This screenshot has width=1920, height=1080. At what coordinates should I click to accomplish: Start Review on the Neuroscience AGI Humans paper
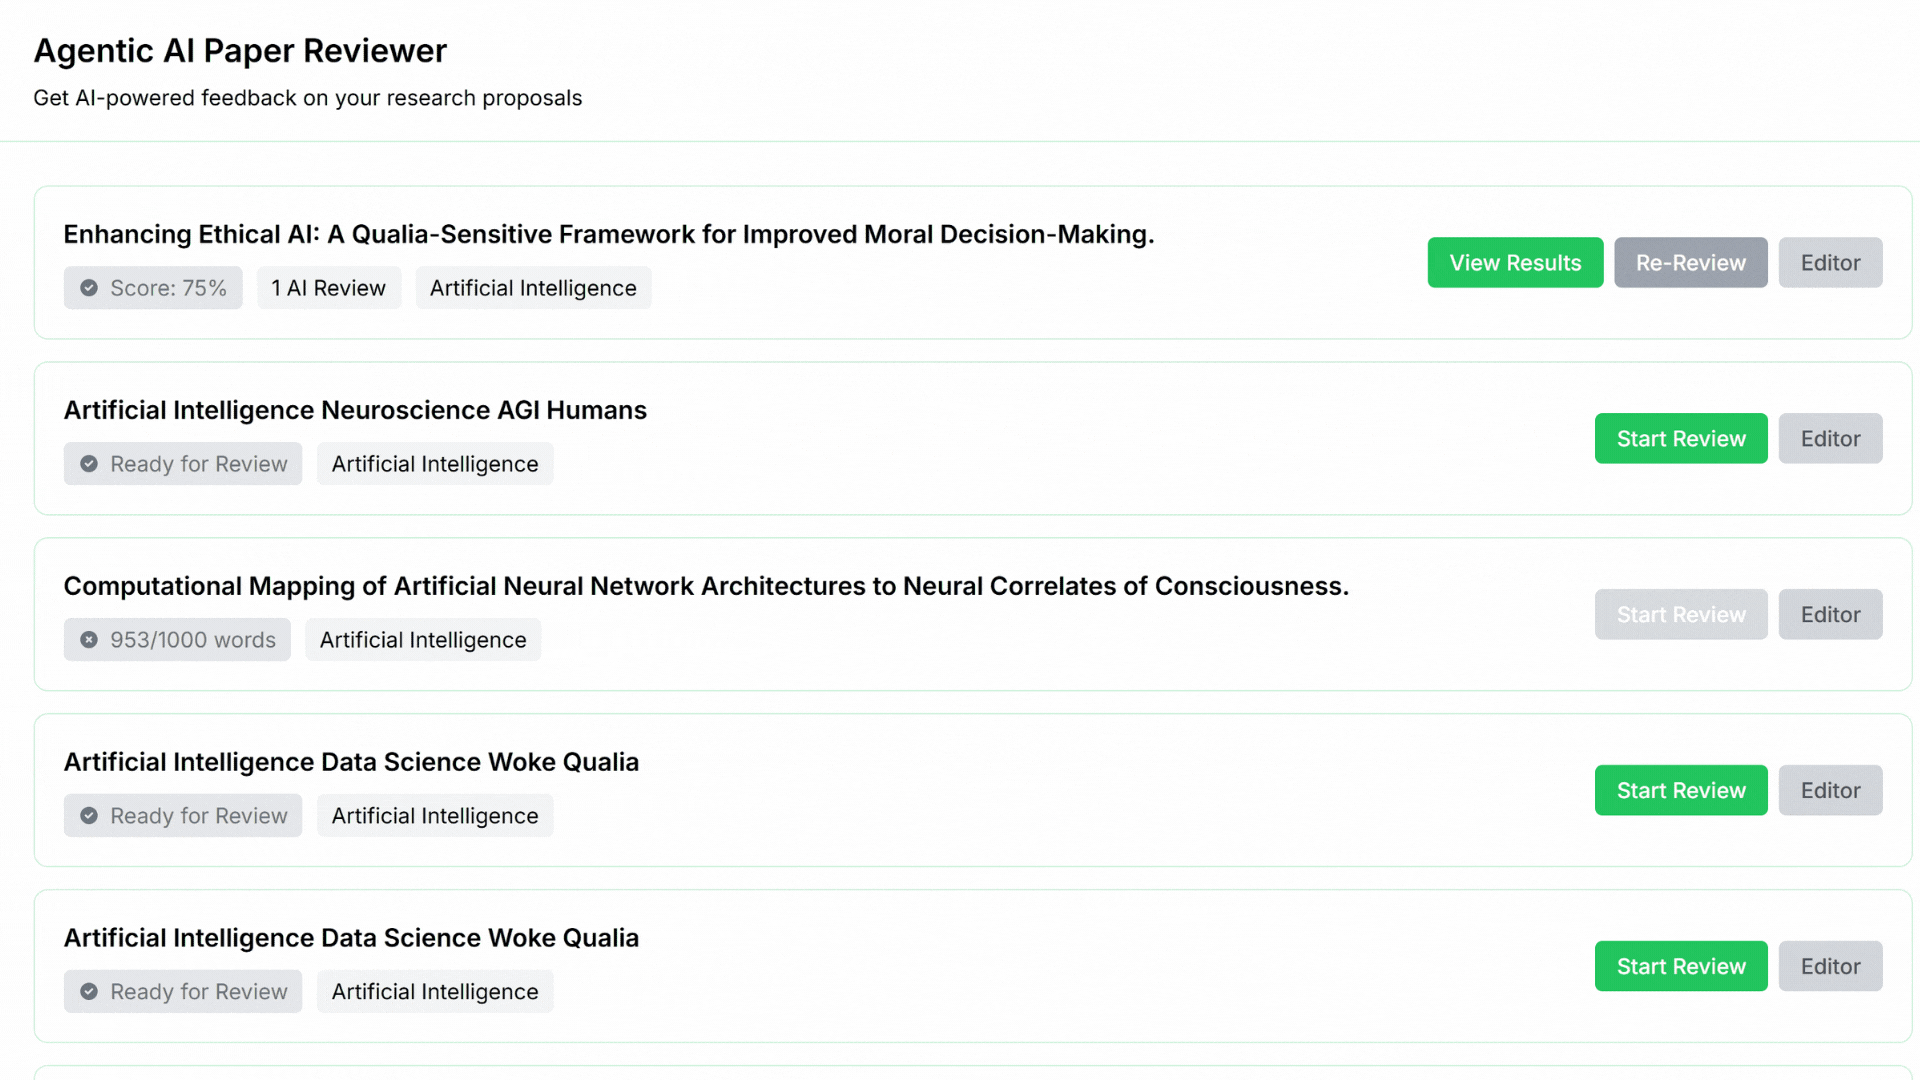(1680, 438)
